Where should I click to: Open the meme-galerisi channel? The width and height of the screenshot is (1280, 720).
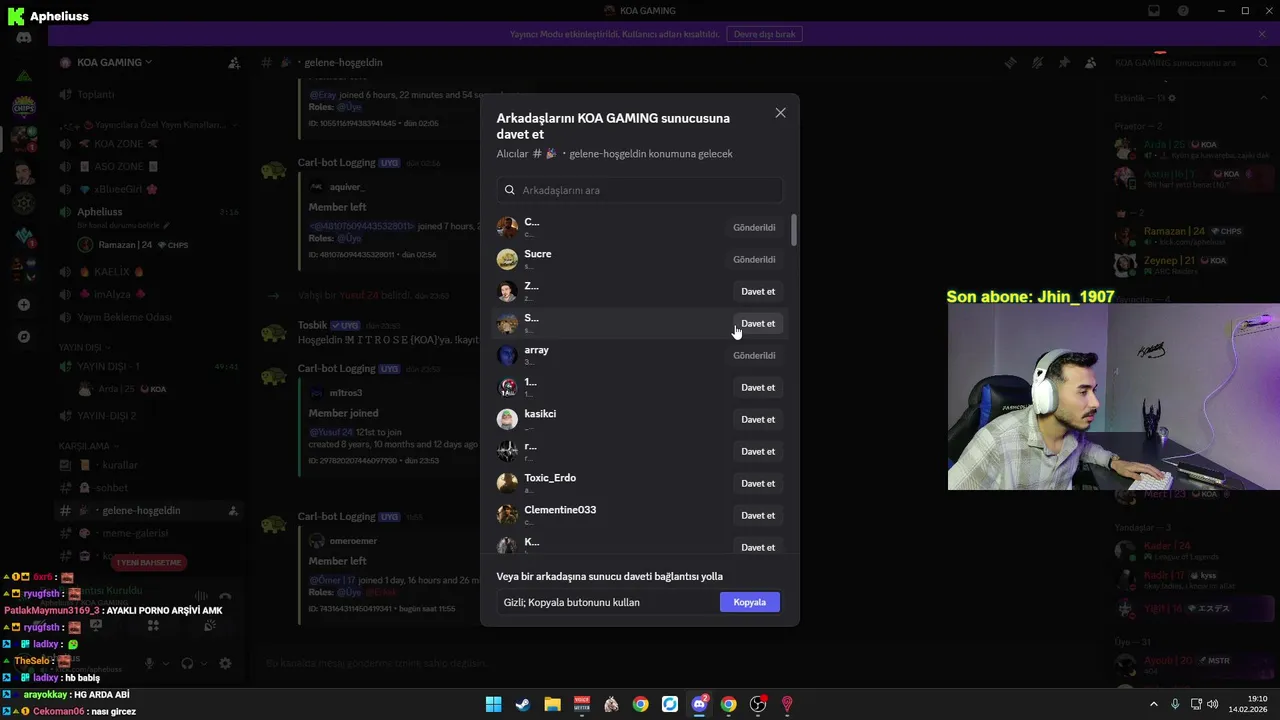(x=148, y=533)
